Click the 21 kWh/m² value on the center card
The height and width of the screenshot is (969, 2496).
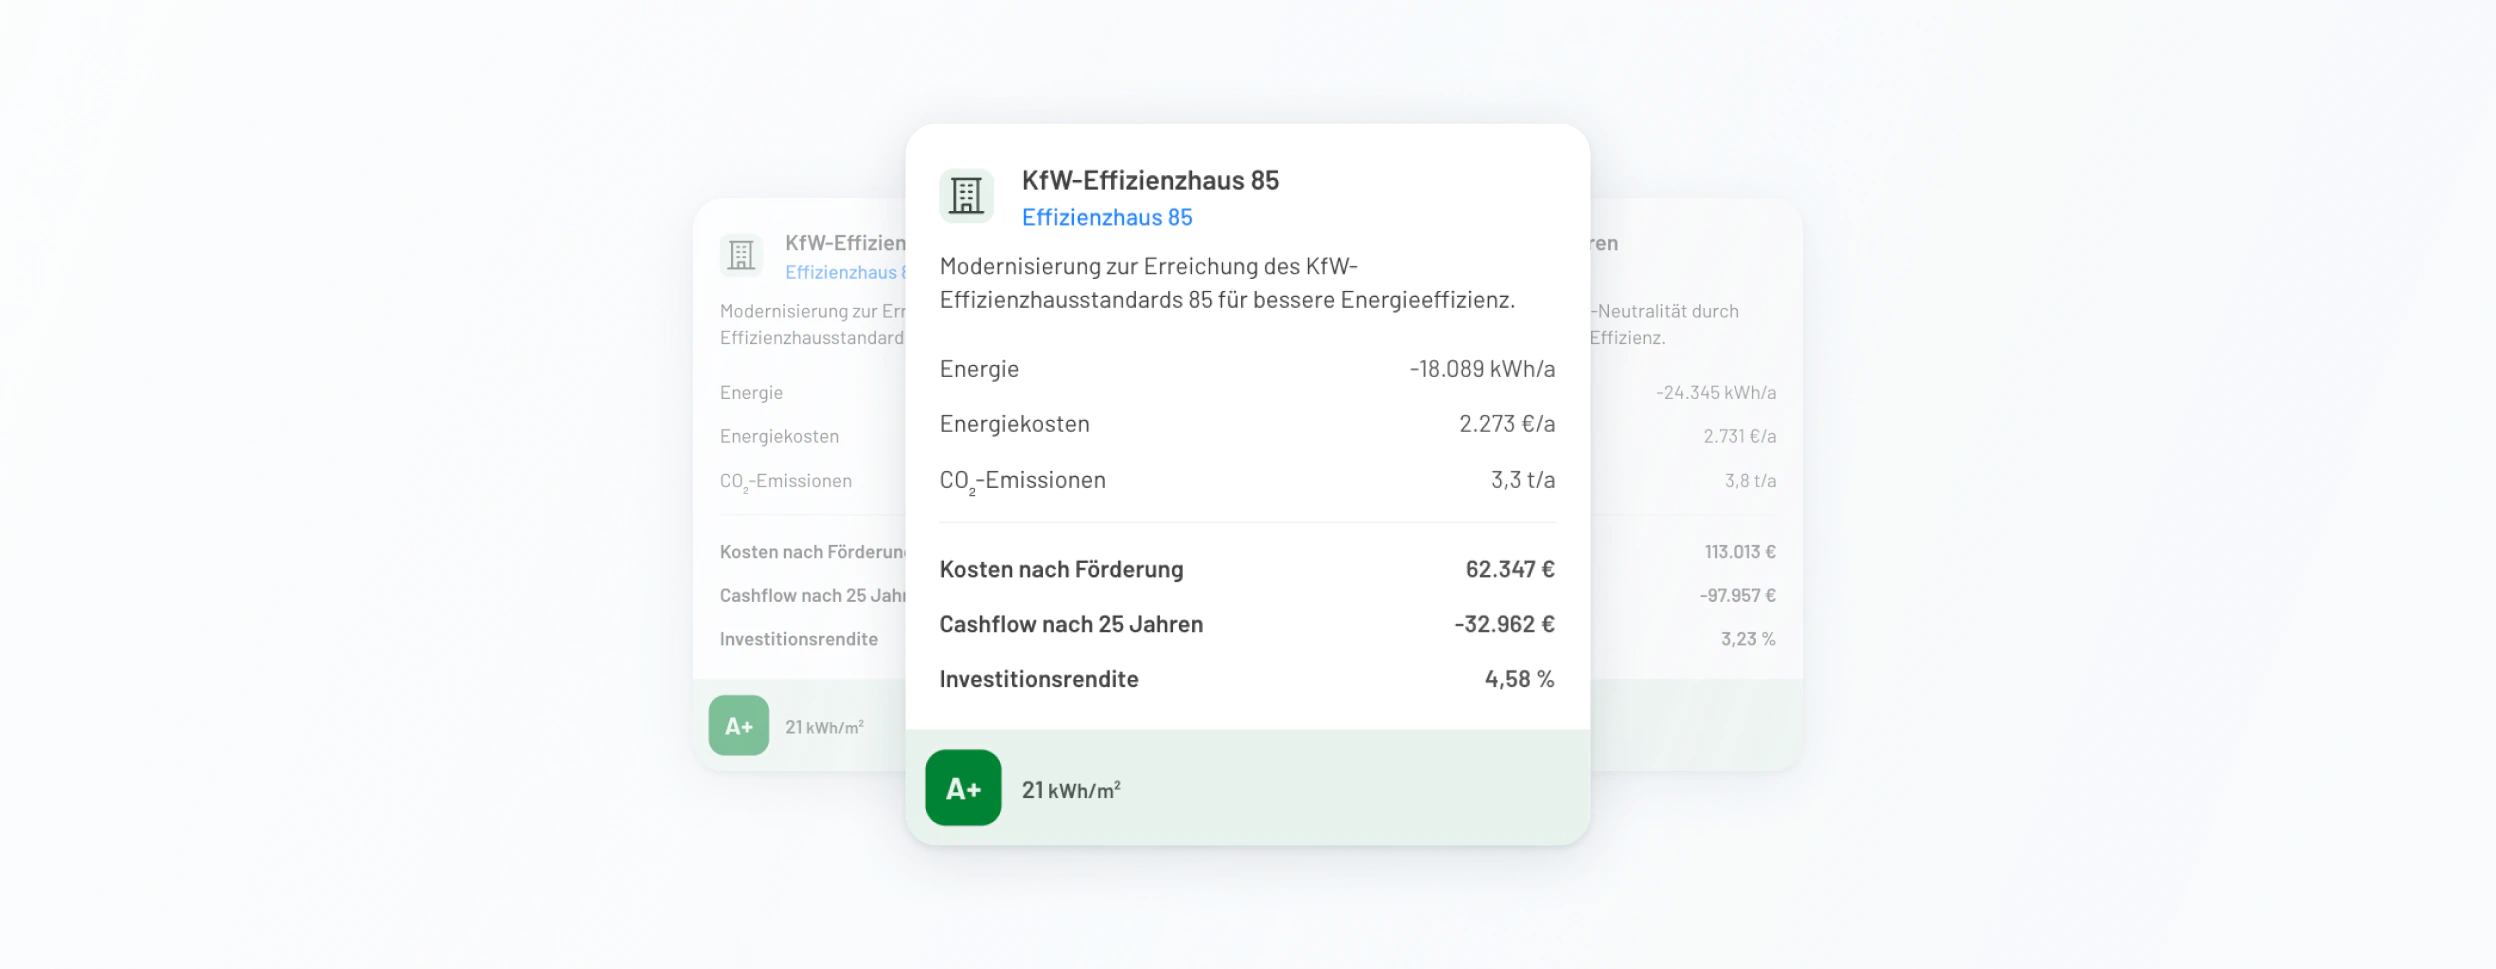pyautogui.click(x=1071, y=789)
